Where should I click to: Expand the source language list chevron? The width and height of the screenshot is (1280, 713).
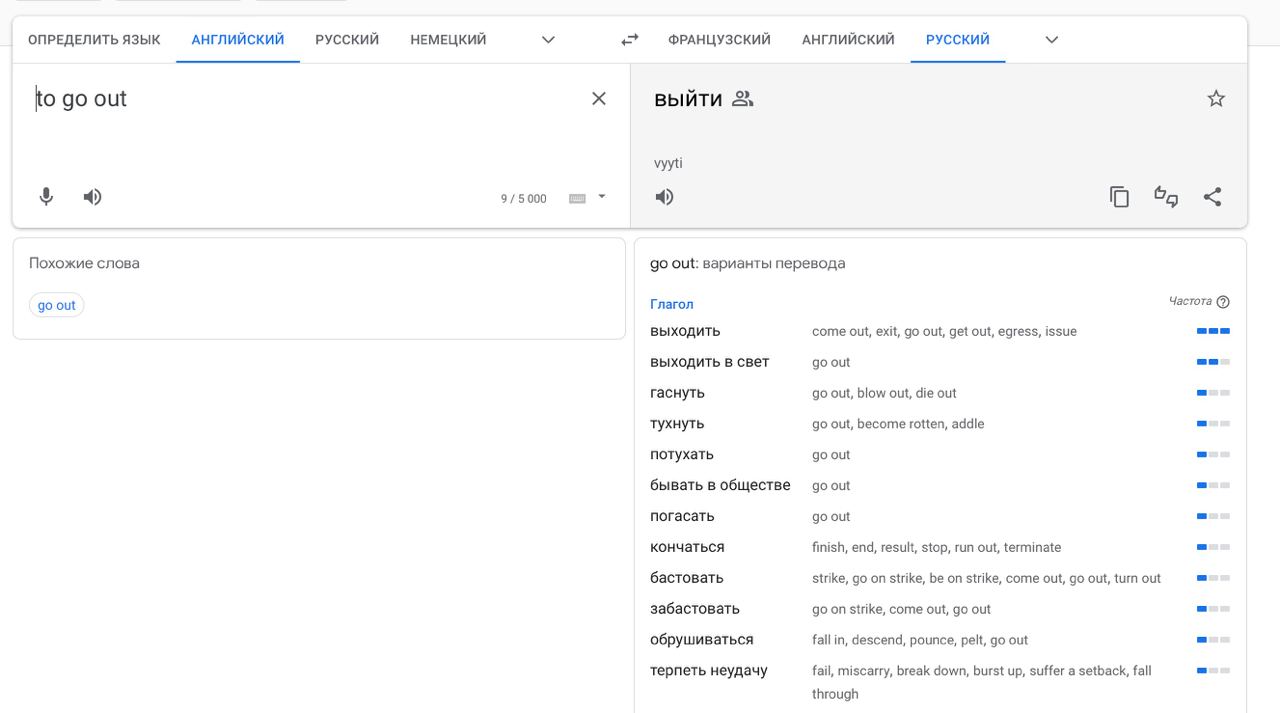point(548,40)
